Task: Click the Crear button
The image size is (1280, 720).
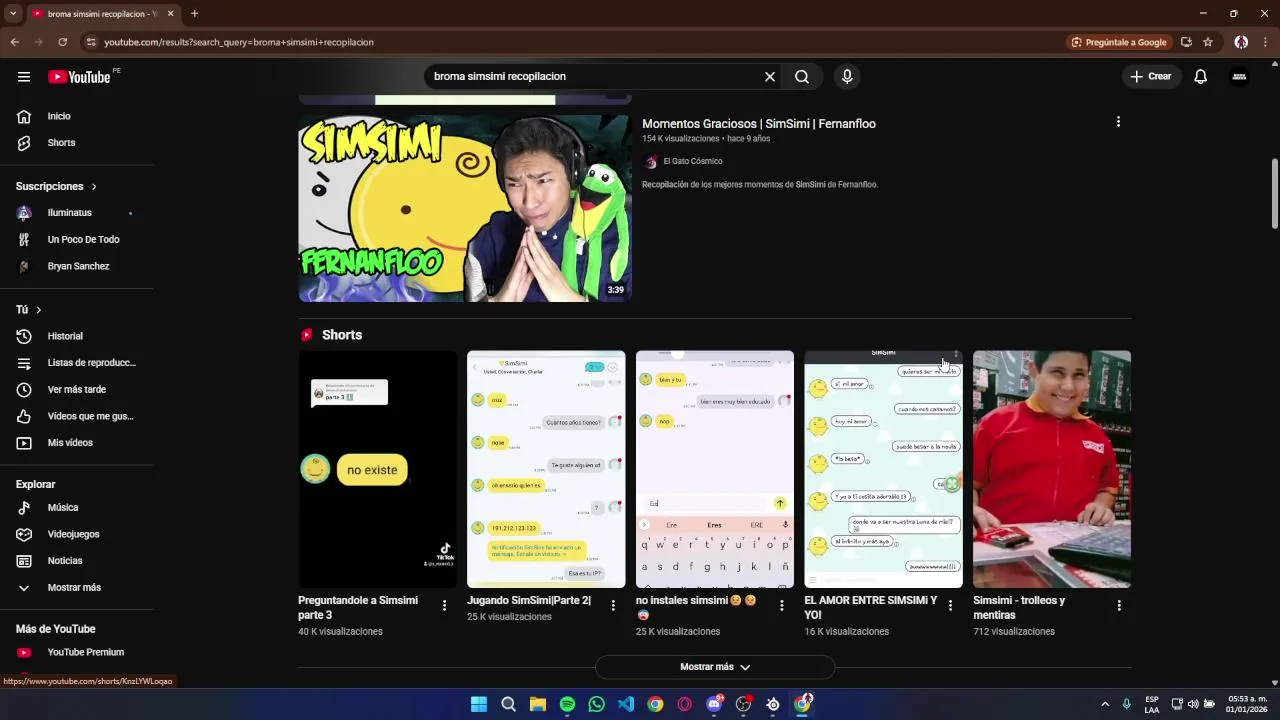Action: [x=1151, y=77]
